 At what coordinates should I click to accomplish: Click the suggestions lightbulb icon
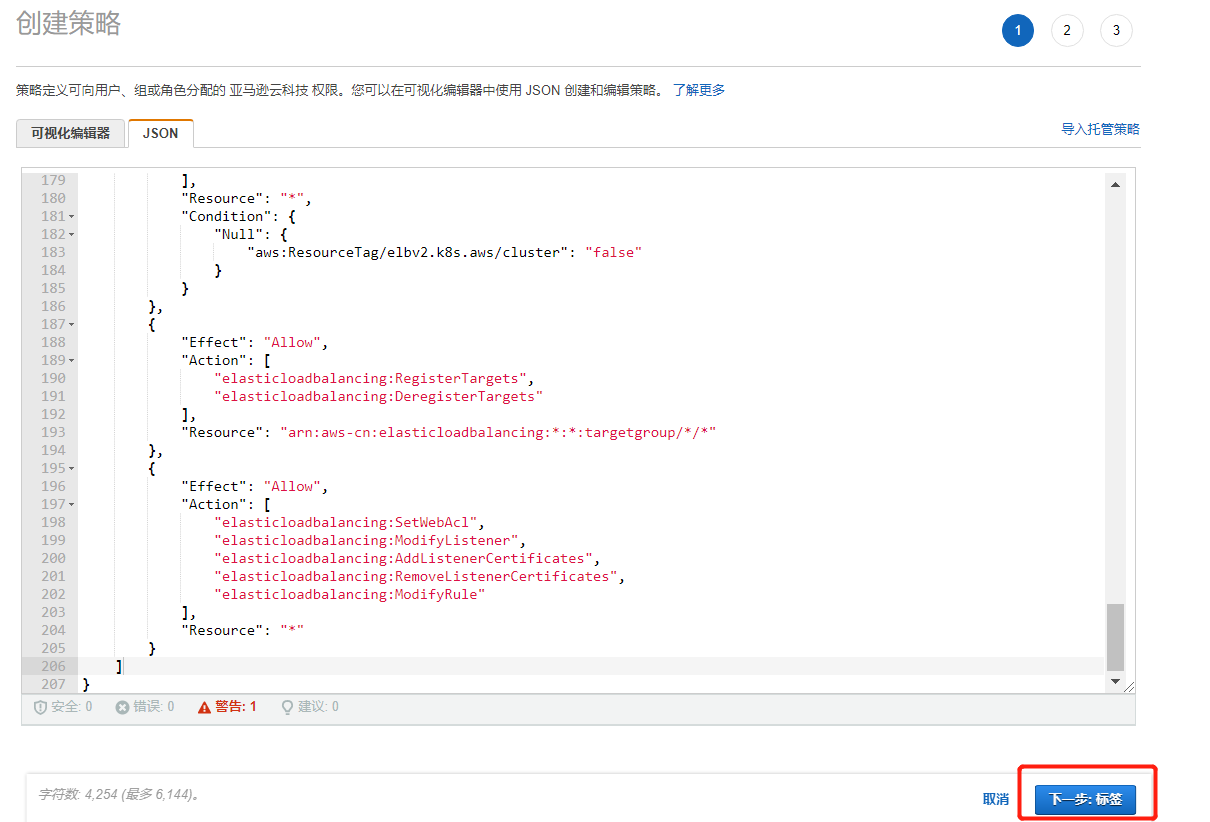point(287,707)
